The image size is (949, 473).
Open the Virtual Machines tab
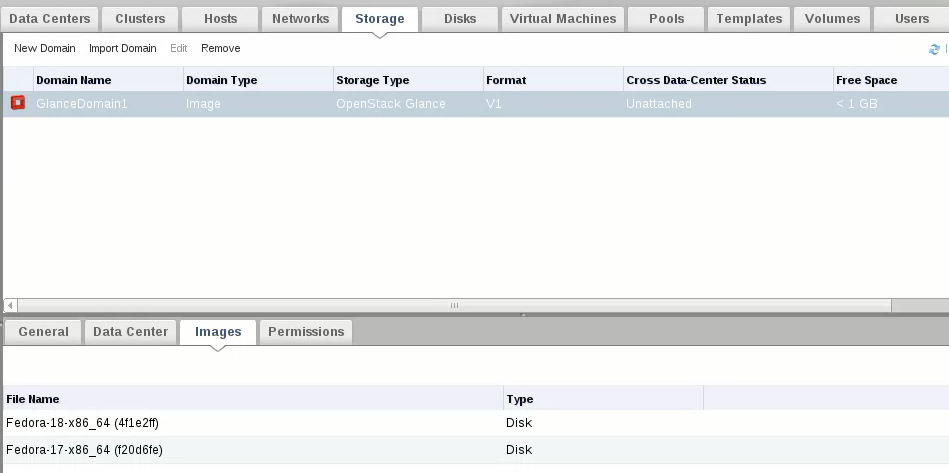coord(563,19)
